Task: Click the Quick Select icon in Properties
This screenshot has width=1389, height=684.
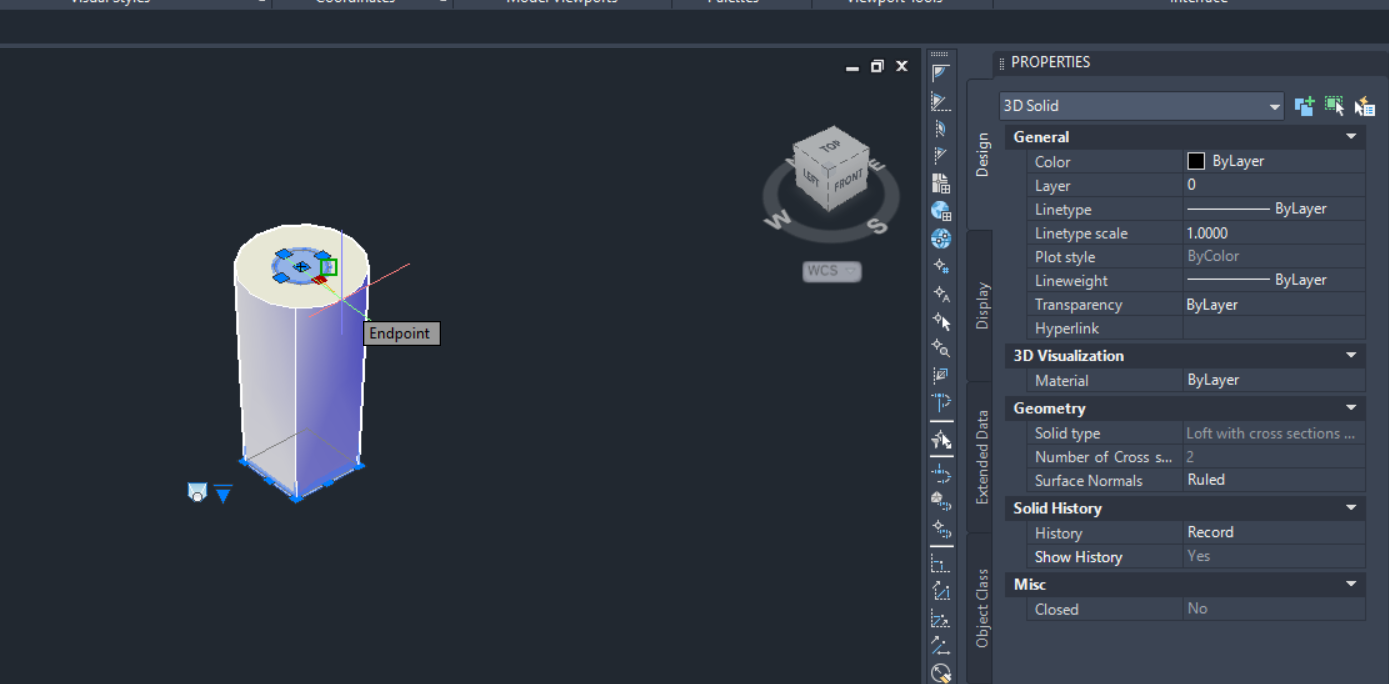Action: coord(1364,106)
